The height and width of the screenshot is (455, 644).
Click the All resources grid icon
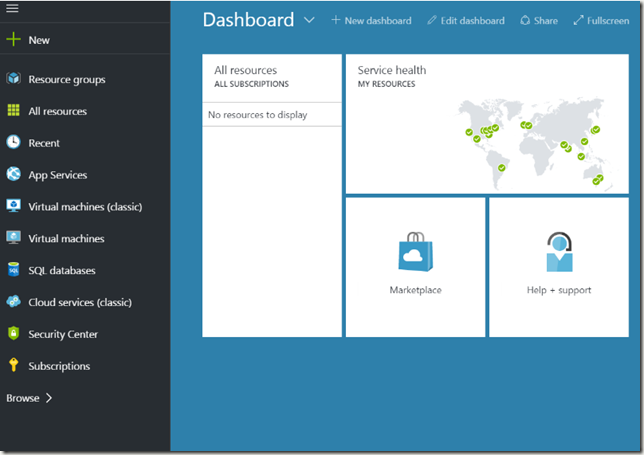13,110
